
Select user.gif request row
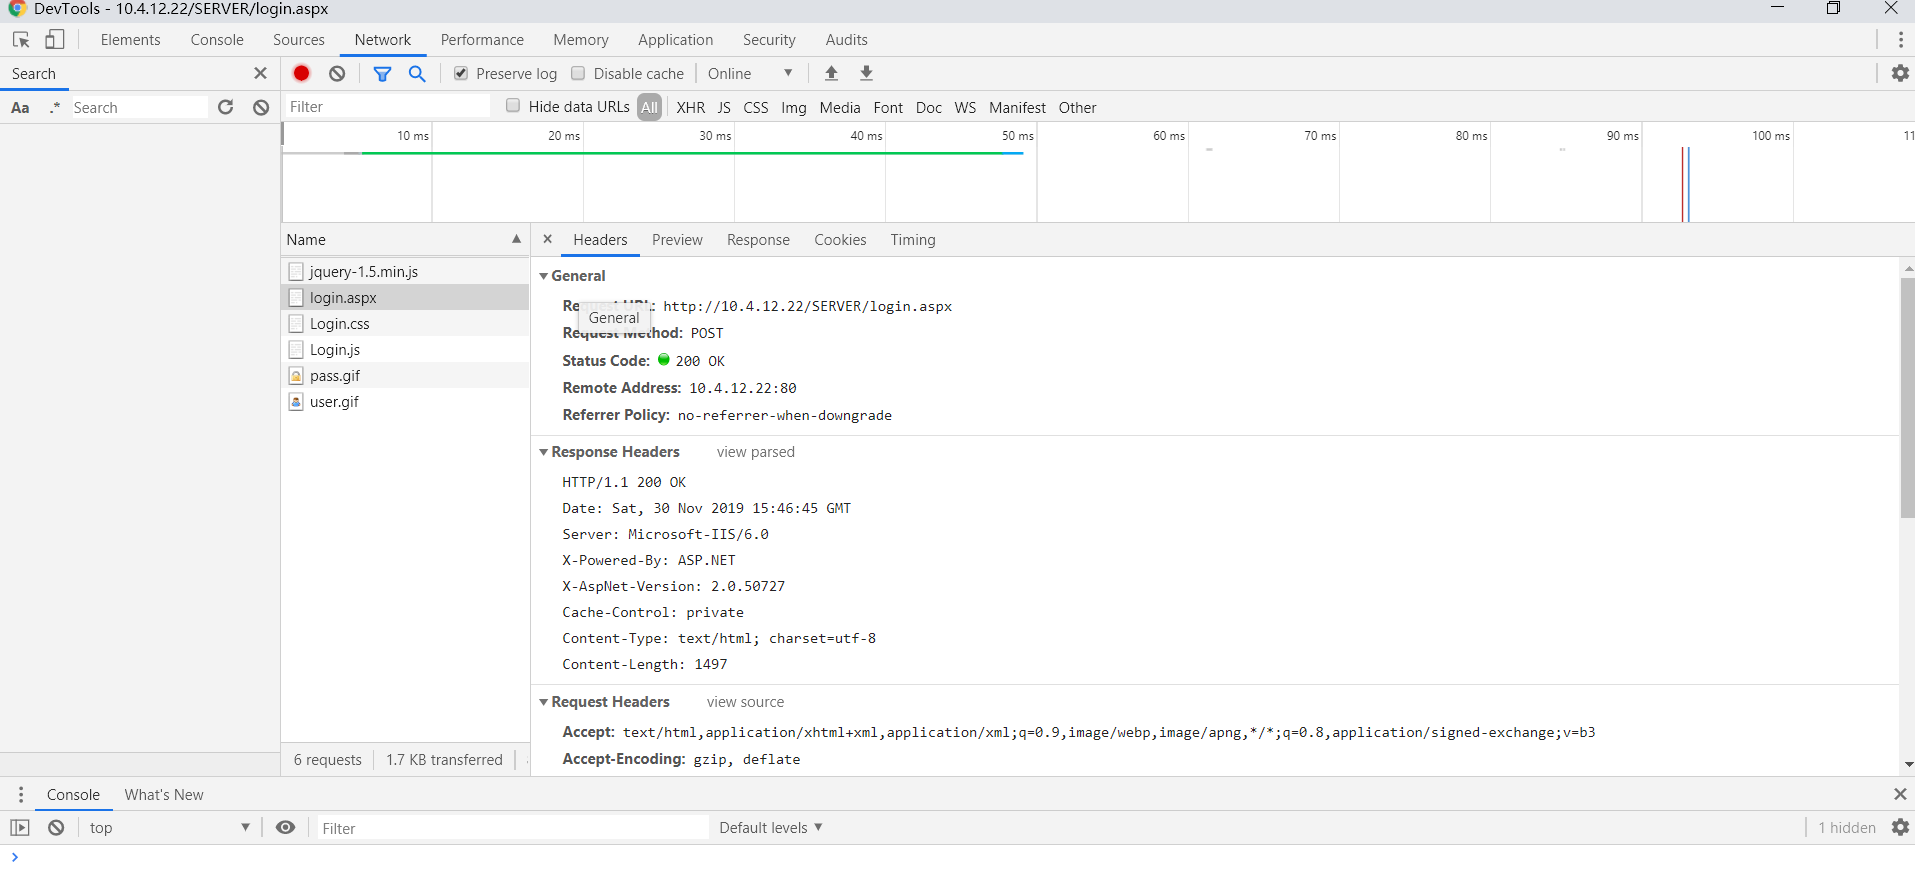point(405,401)
